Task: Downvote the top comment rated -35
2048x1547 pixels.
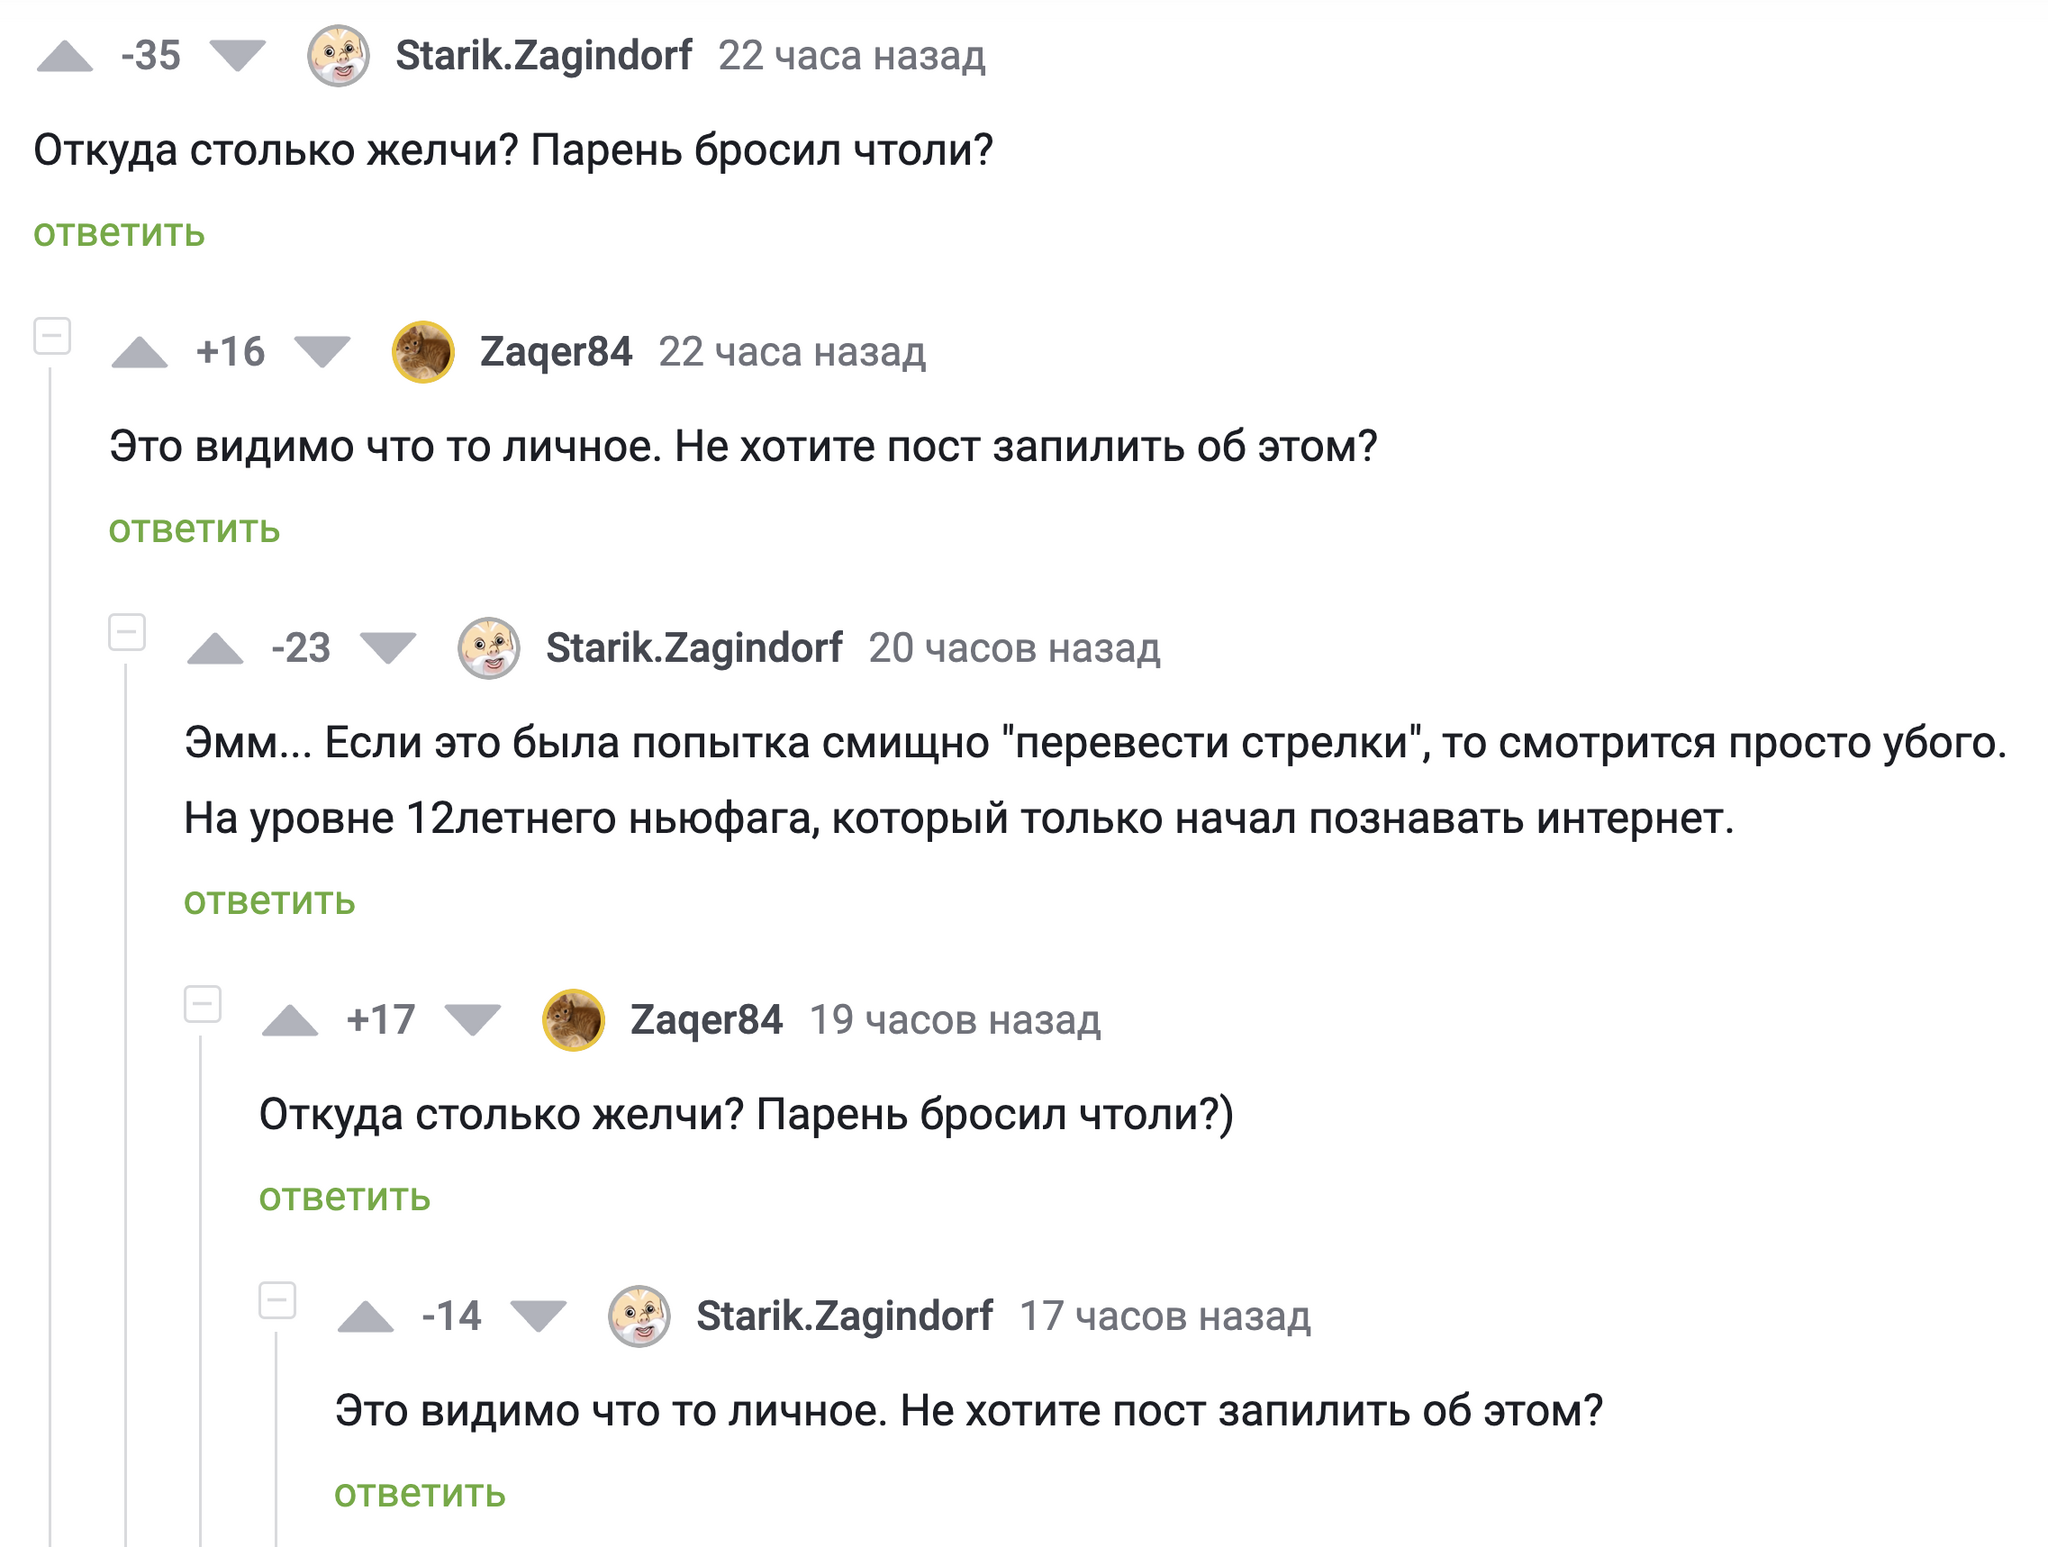Action: pos(237,56)
